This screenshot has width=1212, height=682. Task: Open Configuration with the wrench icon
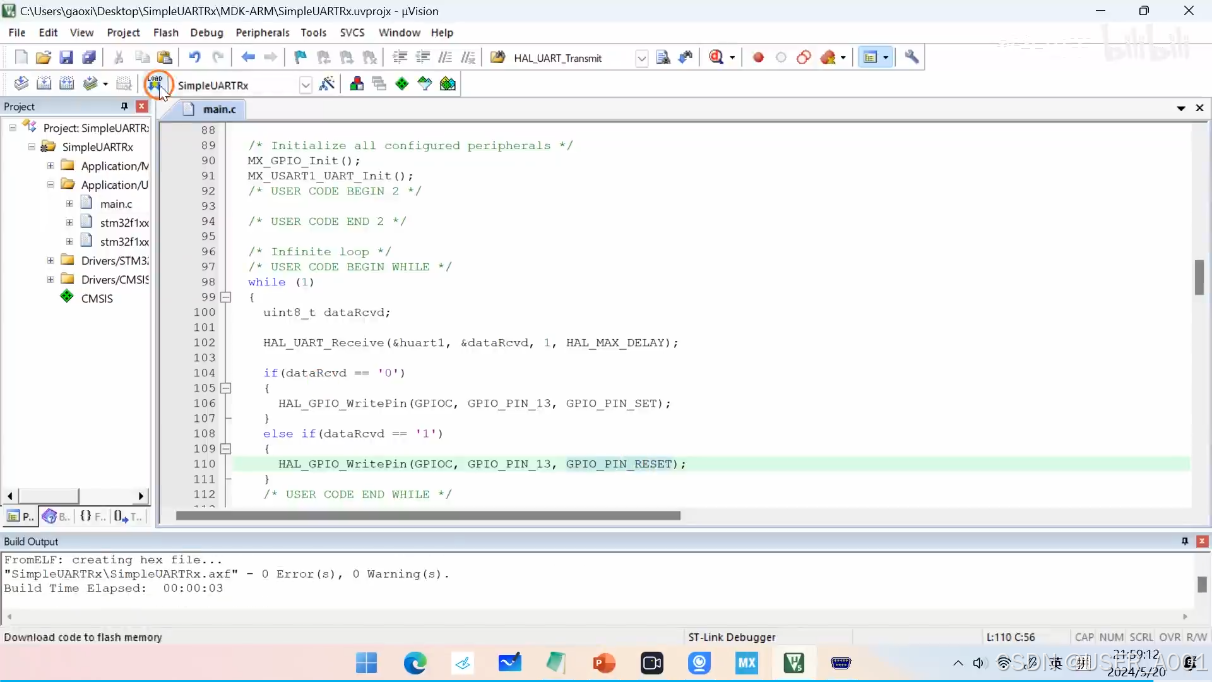pos(912,58)
